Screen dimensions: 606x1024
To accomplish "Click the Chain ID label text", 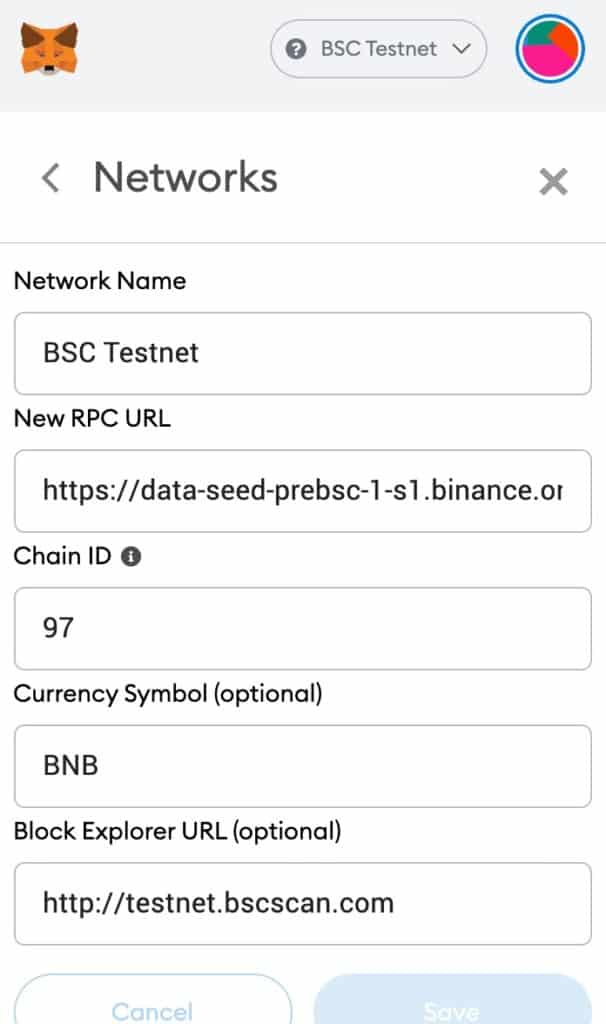I will (x=63, y=556).
